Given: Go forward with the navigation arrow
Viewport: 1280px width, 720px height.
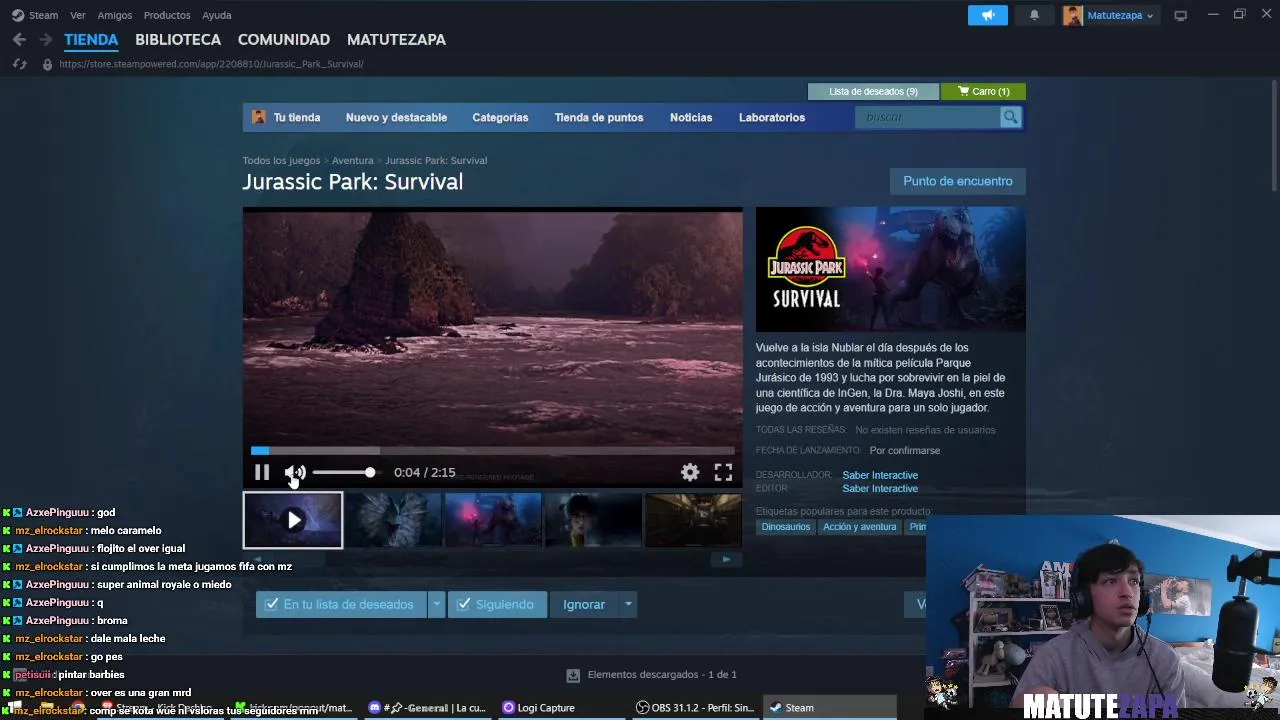Looking at the screenshot, I should click(x=45, y=40).
